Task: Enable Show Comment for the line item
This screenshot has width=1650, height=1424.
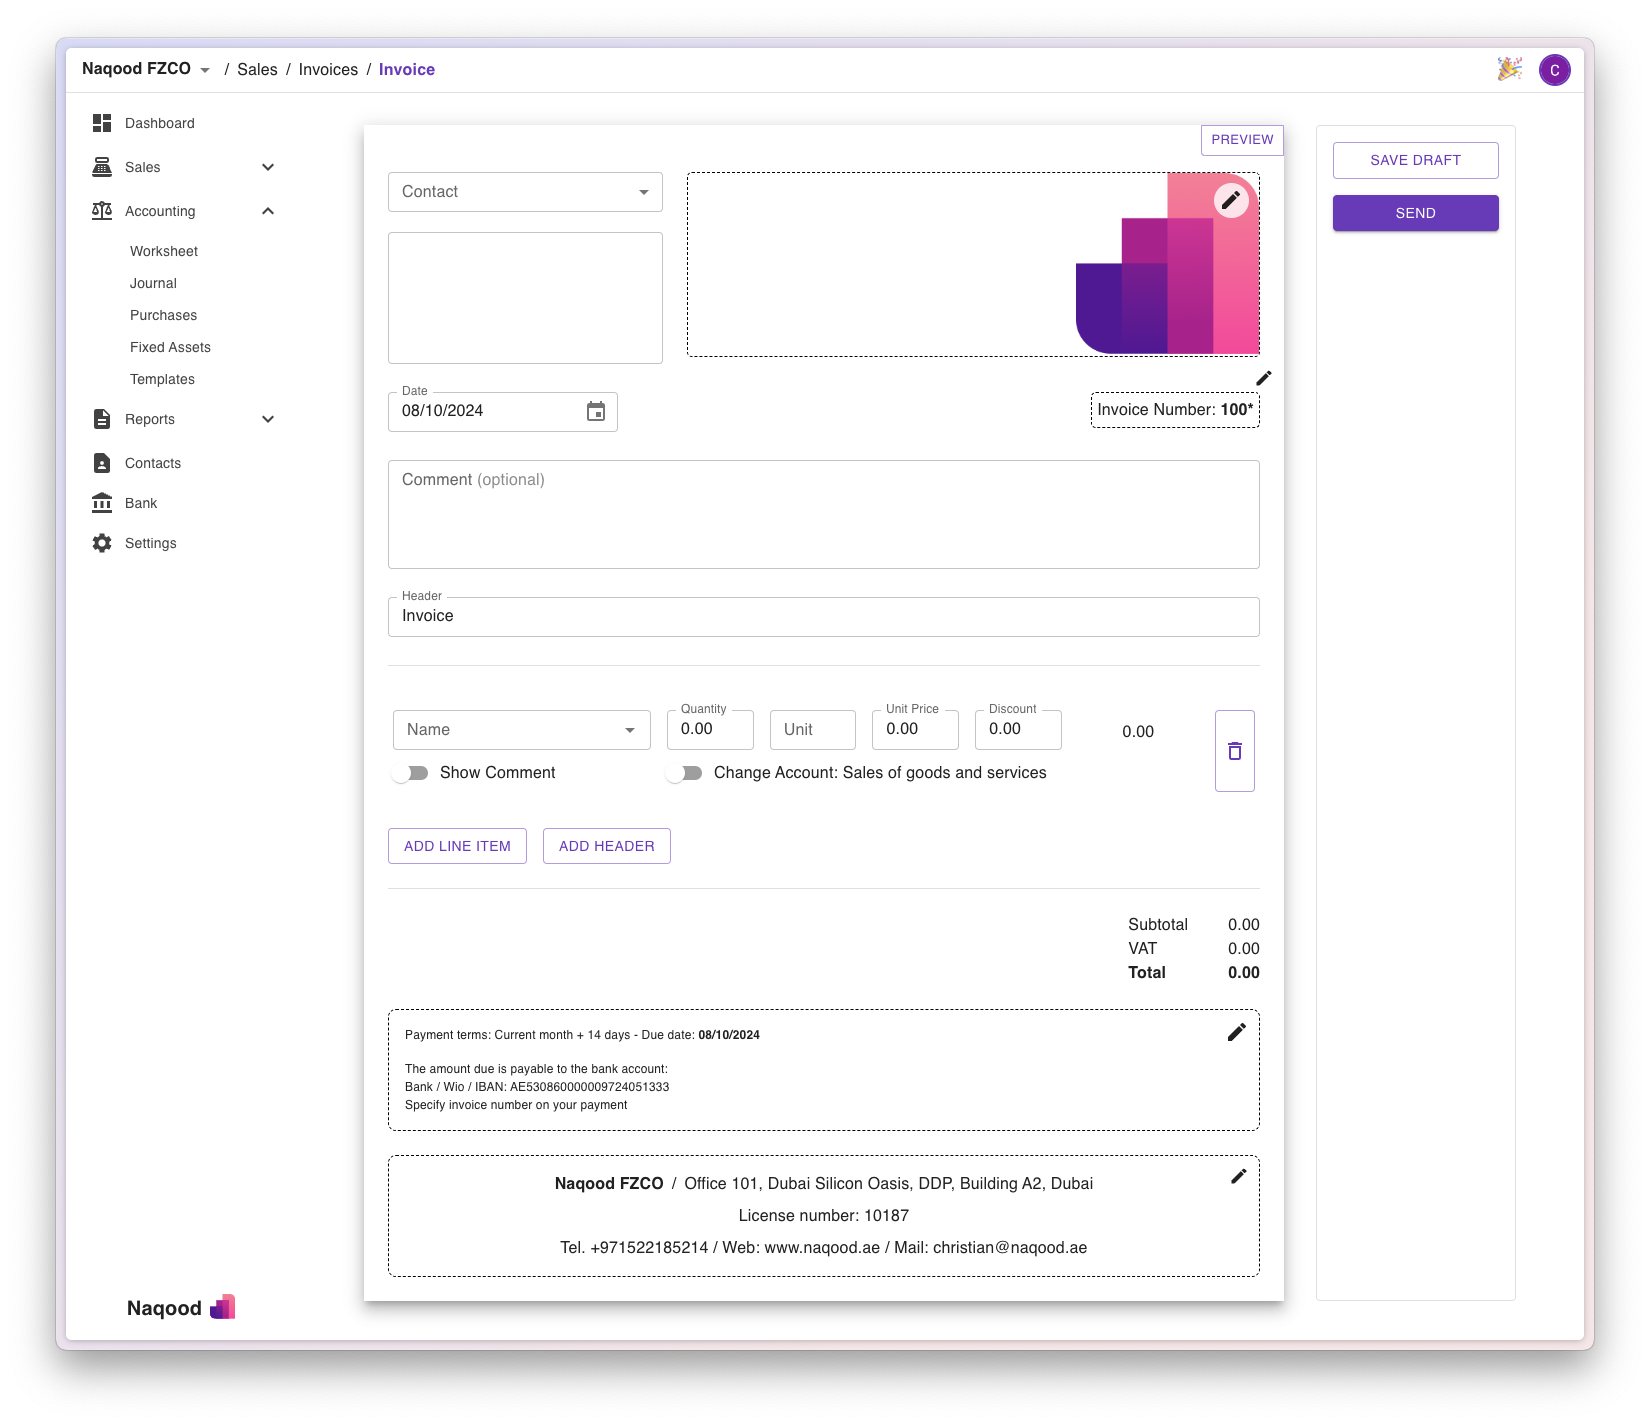Action: (x=410, y=772)
